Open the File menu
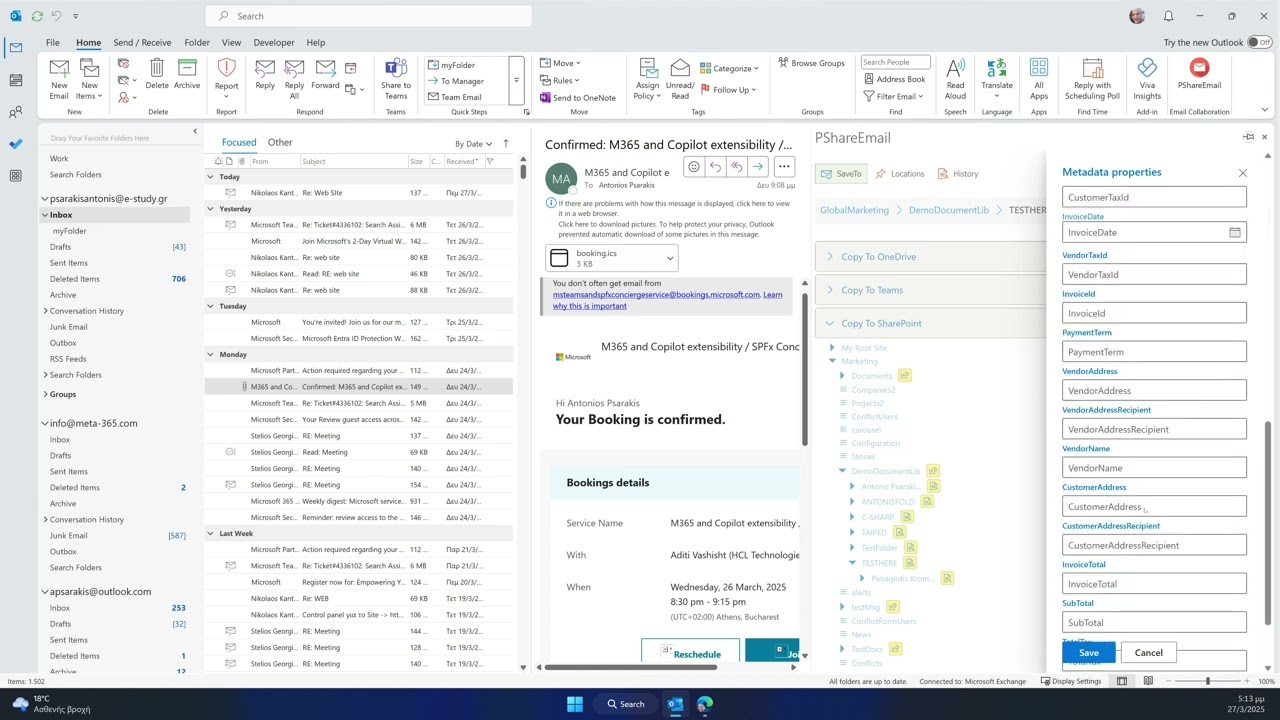 coord(52,43)
